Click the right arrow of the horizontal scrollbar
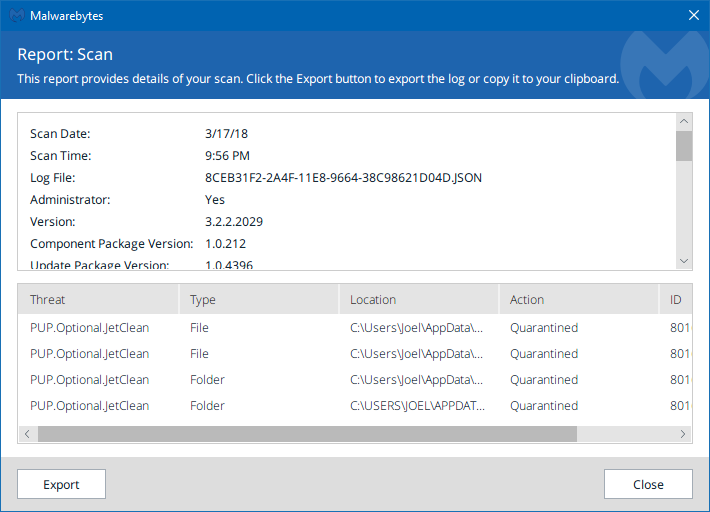Screen dimensions: 710x512 pos(683,434)
